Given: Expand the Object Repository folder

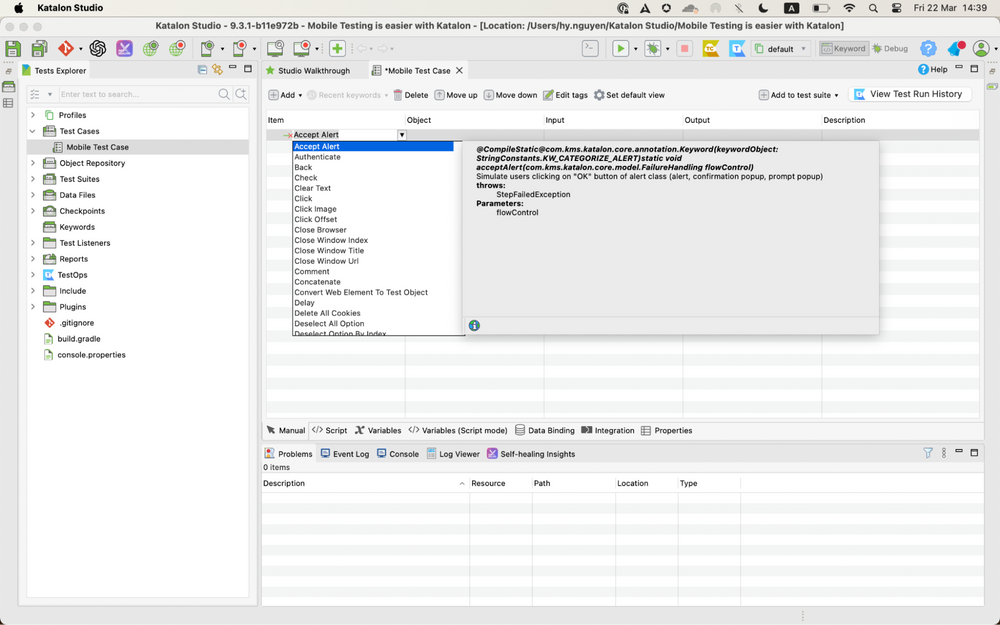Looking at the screenshot, I should 33,163.
